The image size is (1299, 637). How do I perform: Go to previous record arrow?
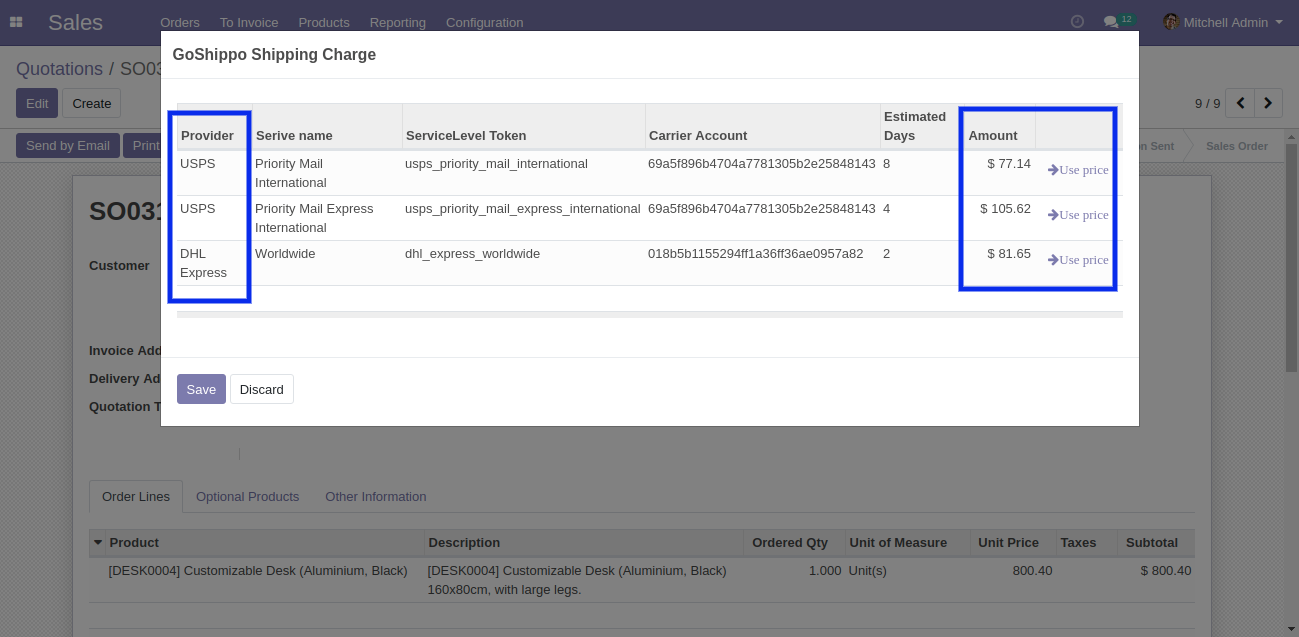(x=1241, y=103)
